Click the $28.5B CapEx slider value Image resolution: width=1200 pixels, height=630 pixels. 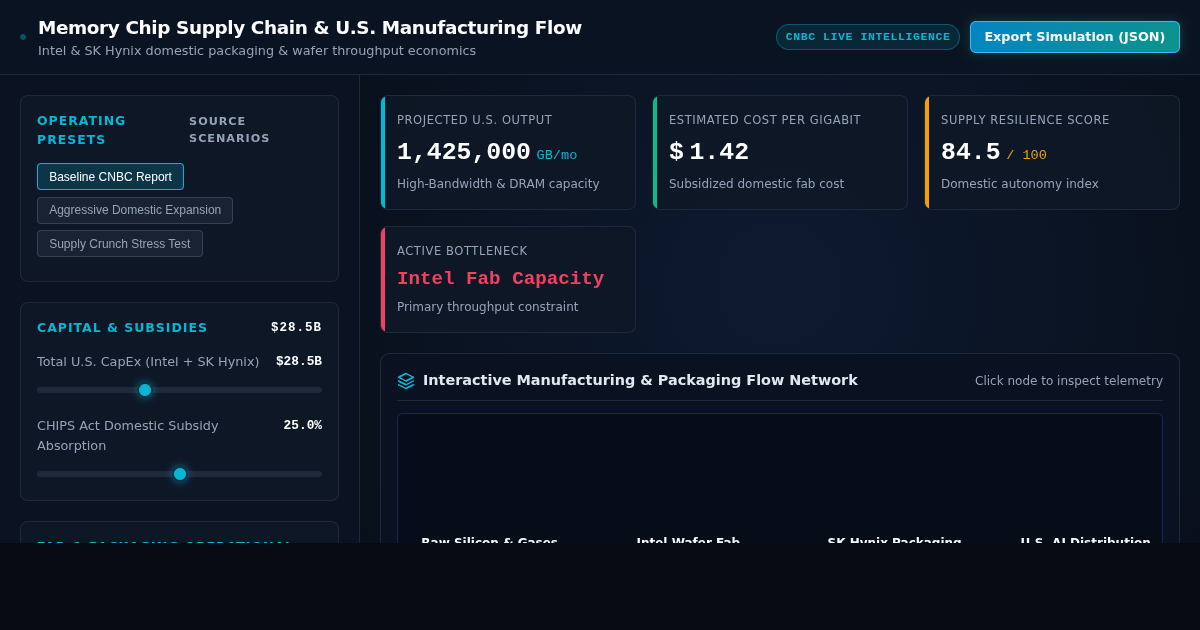point(299,361)
